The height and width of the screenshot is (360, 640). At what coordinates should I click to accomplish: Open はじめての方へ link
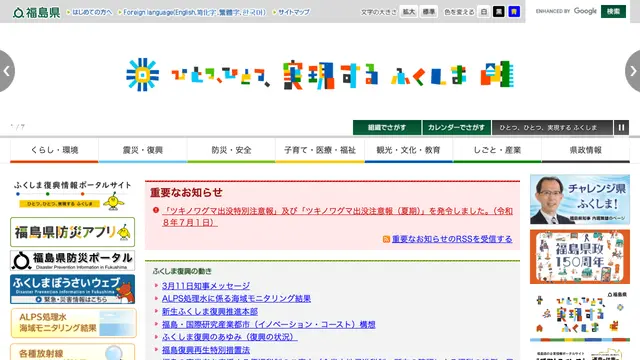click(92, 12)
